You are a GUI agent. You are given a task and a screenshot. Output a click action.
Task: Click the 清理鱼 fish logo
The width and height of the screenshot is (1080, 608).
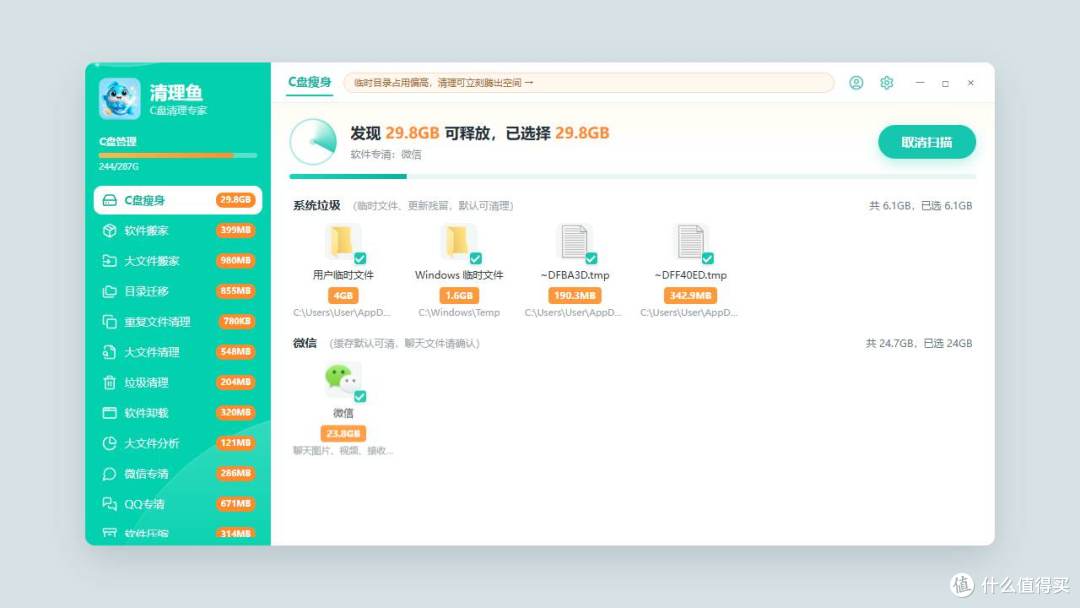120,98
